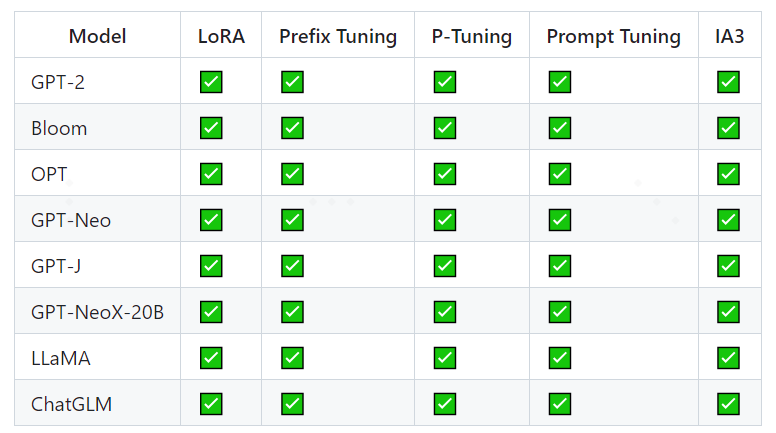Click GPT-2's Prompt Tuning checkmark
776x433 pixels.
click(x=560, y=82)
